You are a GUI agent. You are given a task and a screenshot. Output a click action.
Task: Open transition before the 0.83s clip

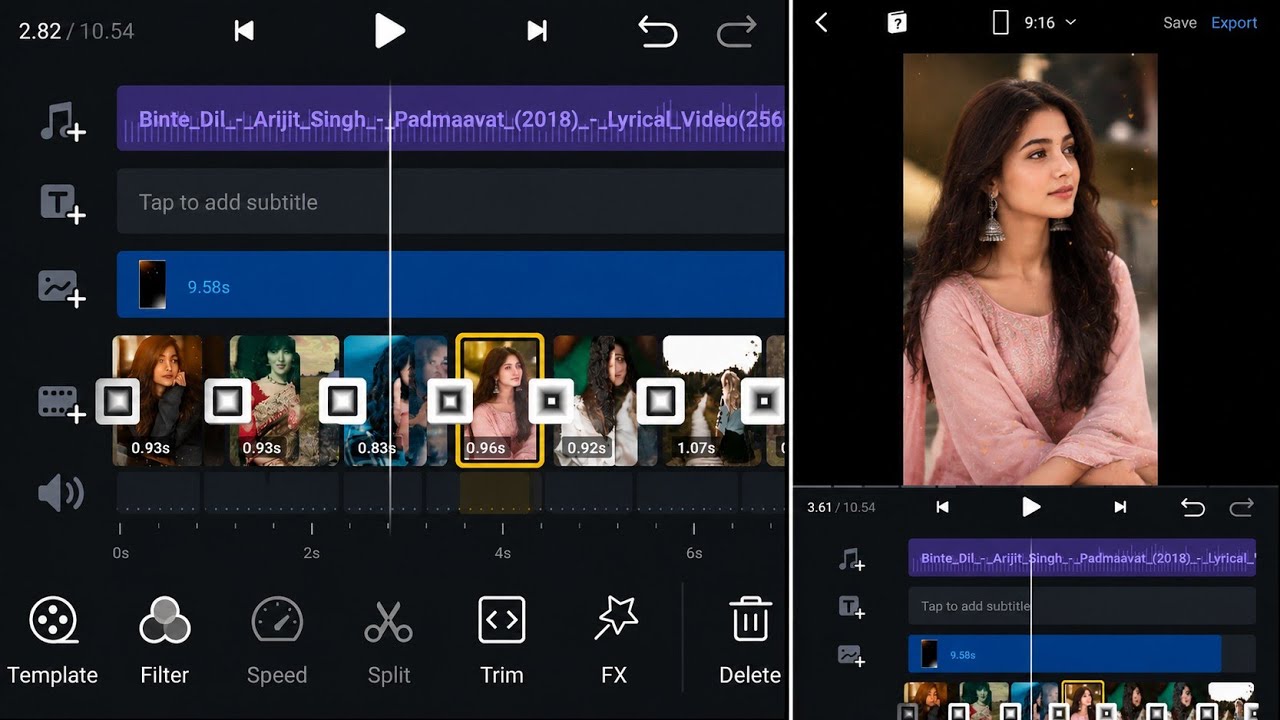coord(342,401)
